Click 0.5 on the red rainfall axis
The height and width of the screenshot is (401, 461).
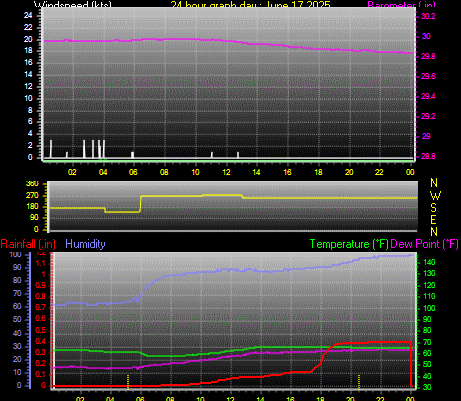(41, 330)
